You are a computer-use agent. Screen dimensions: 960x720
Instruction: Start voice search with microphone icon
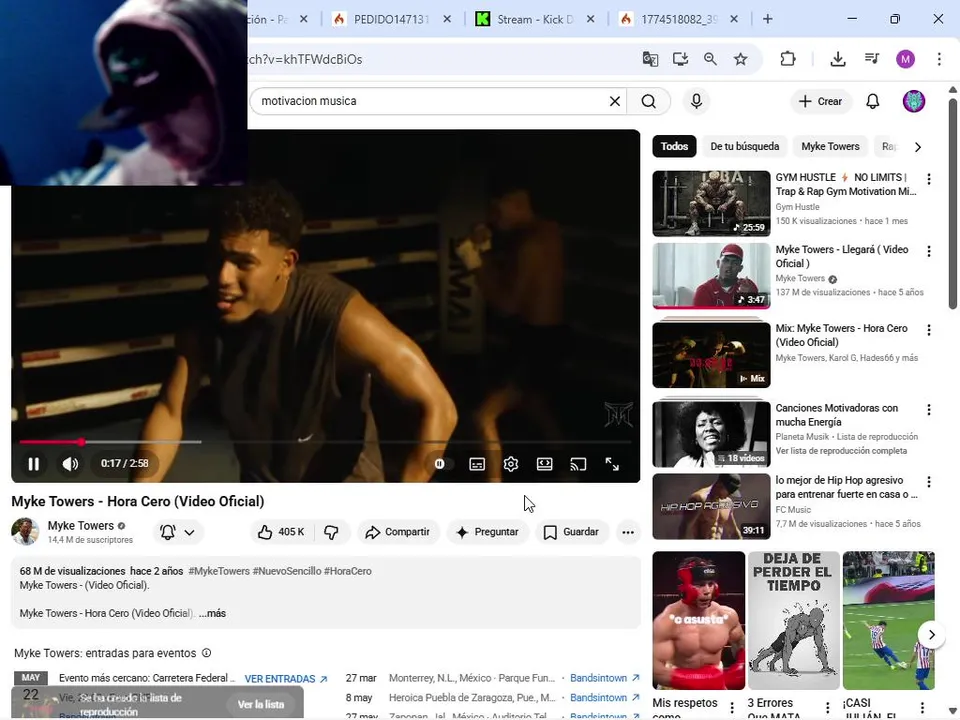coord(696,101)
